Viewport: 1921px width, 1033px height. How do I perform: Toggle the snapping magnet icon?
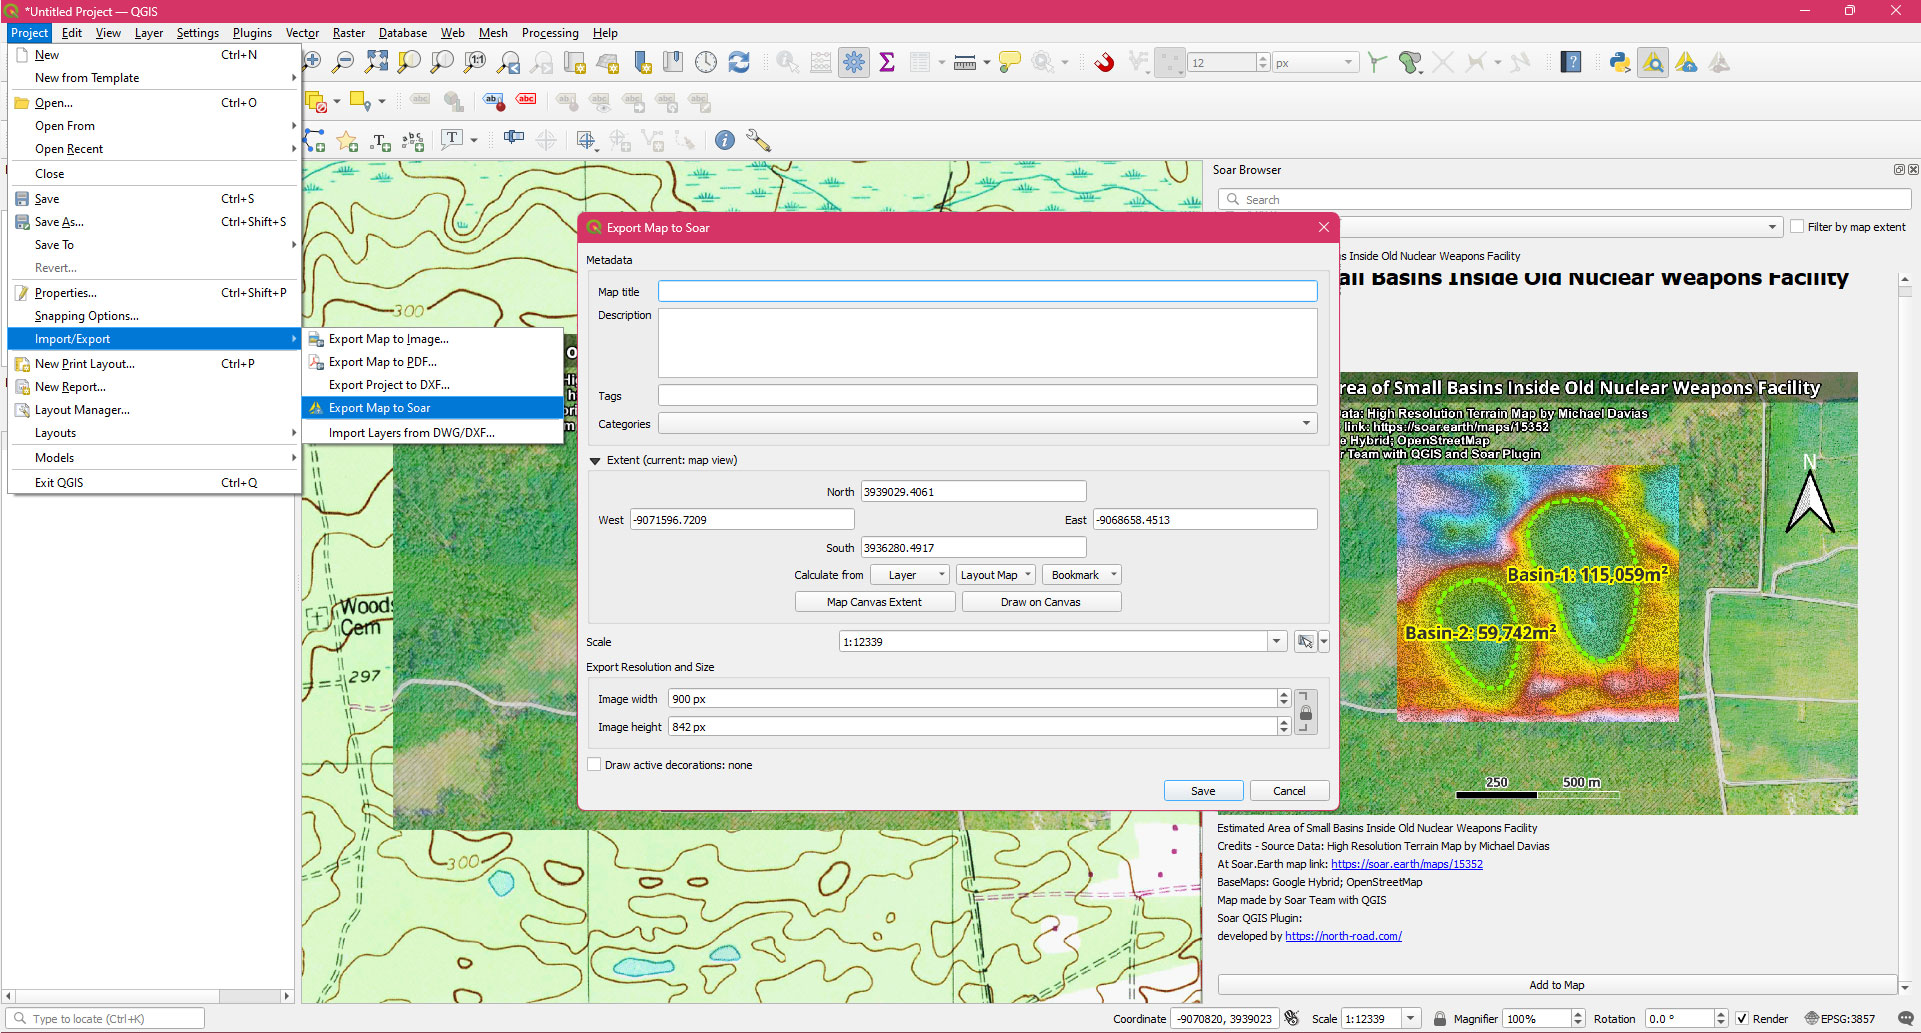pyautogui.click(x=1104, y=63)
